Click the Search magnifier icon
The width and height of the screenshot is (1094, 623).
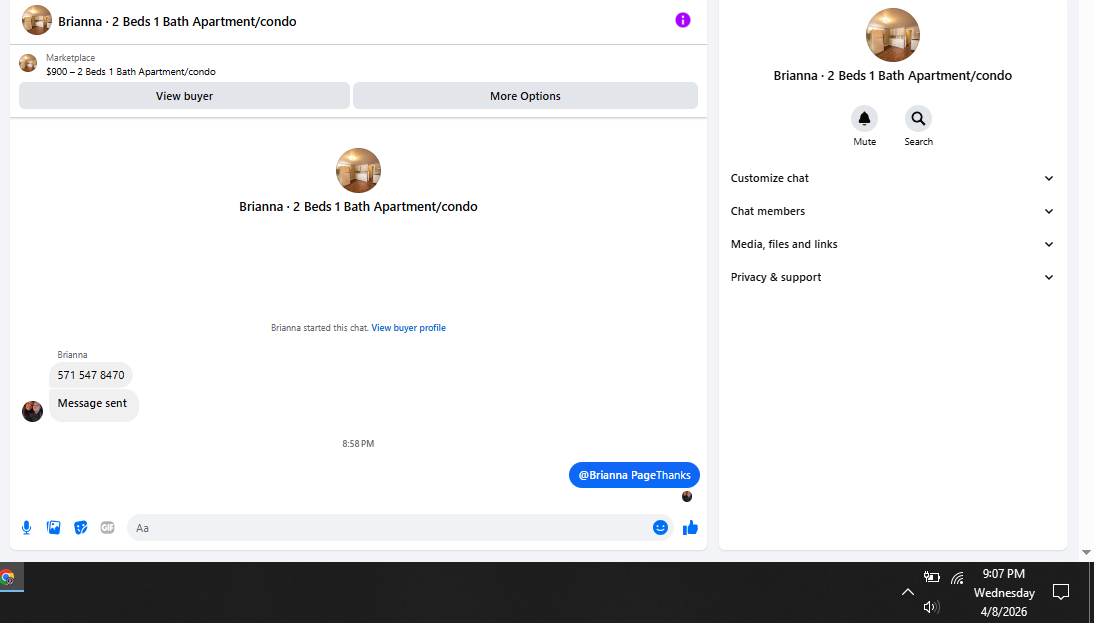pyautogui.click(x=918, y=119)
